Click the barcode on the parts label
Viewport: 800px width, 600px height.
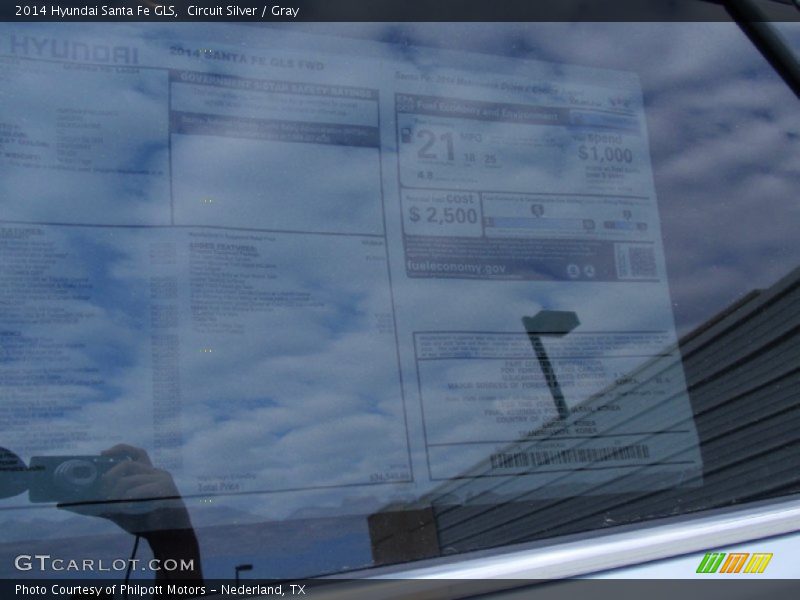pos(569,457)
